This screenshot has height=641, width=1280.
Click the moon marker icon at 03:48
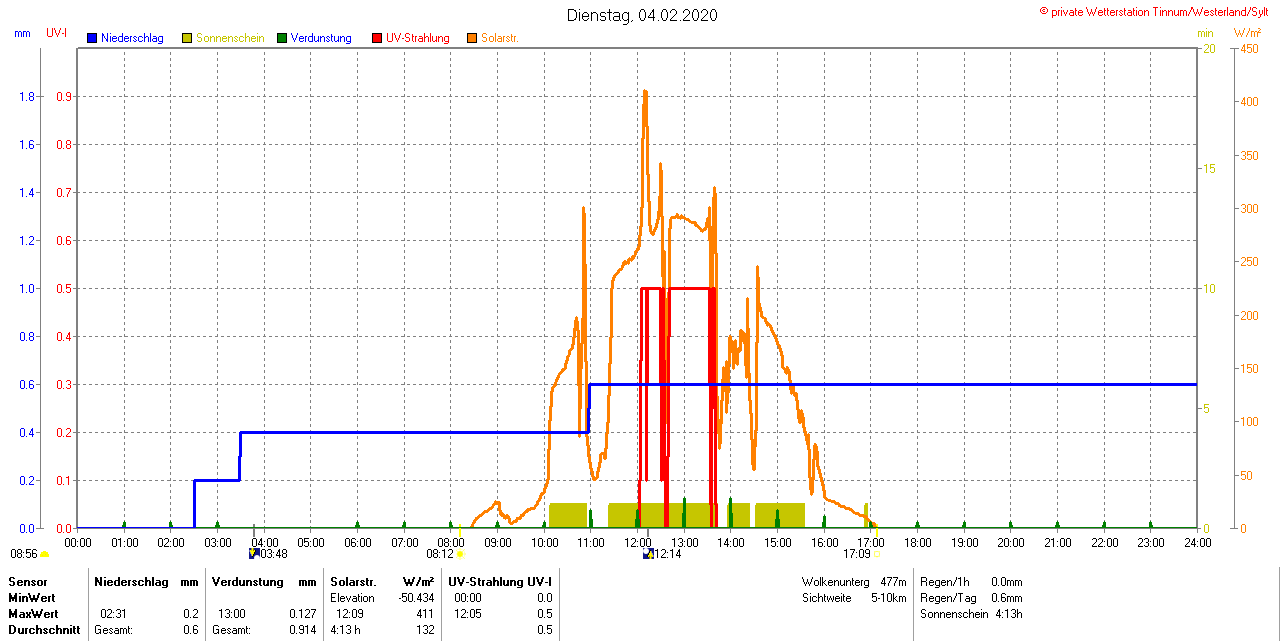pos(254,553)
